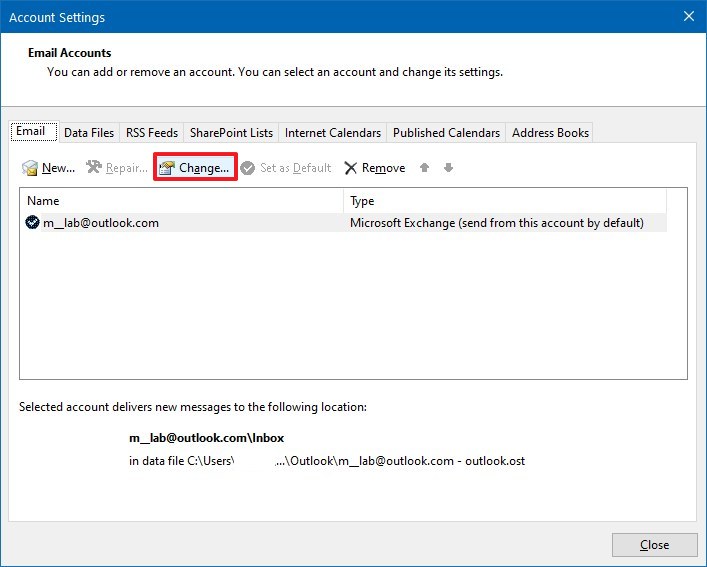Click the data file path text
Screen dimensions: 707x567
(x=327, y=461)
